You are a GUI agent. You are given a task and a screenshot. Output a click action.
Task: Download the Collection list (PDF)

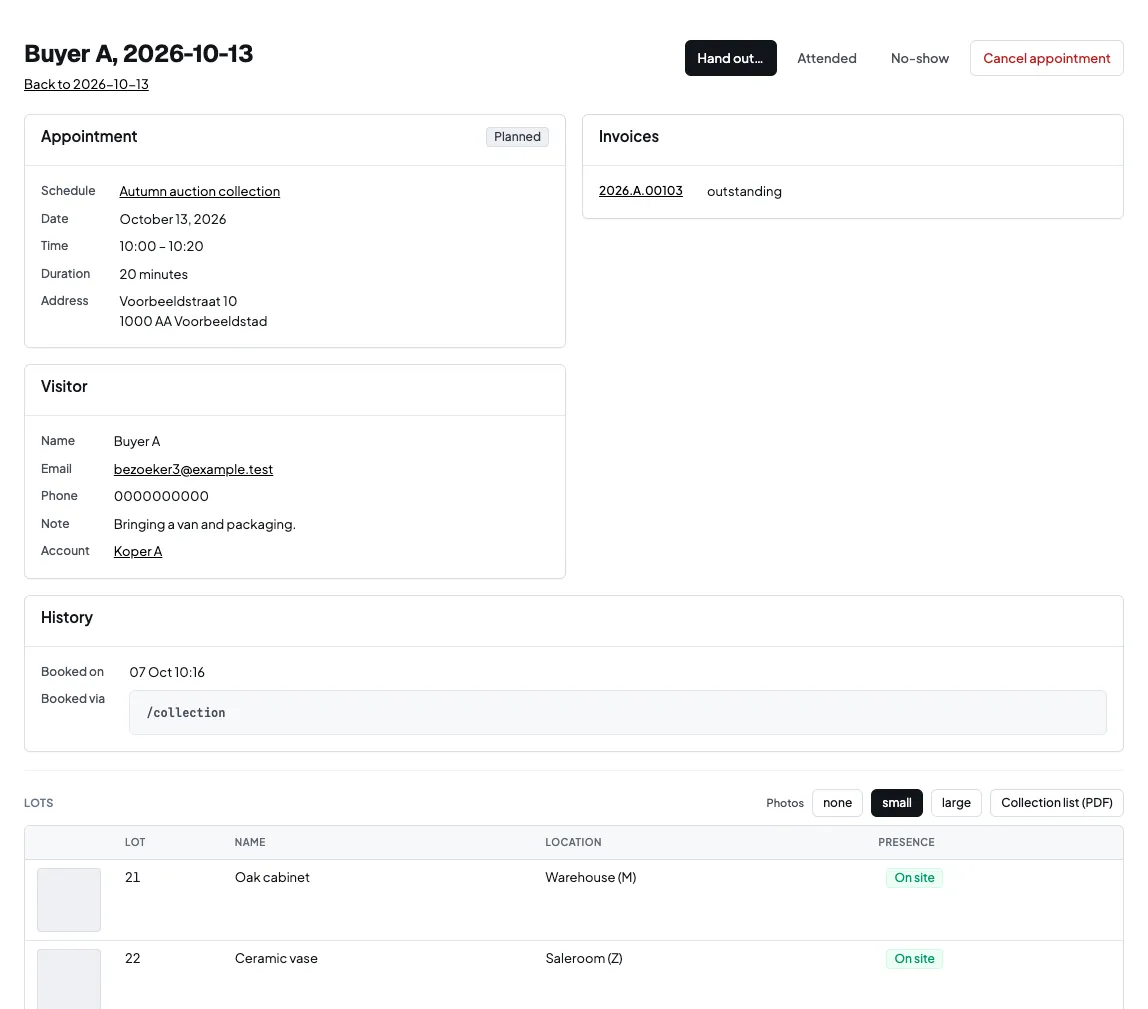point(1056,803)
